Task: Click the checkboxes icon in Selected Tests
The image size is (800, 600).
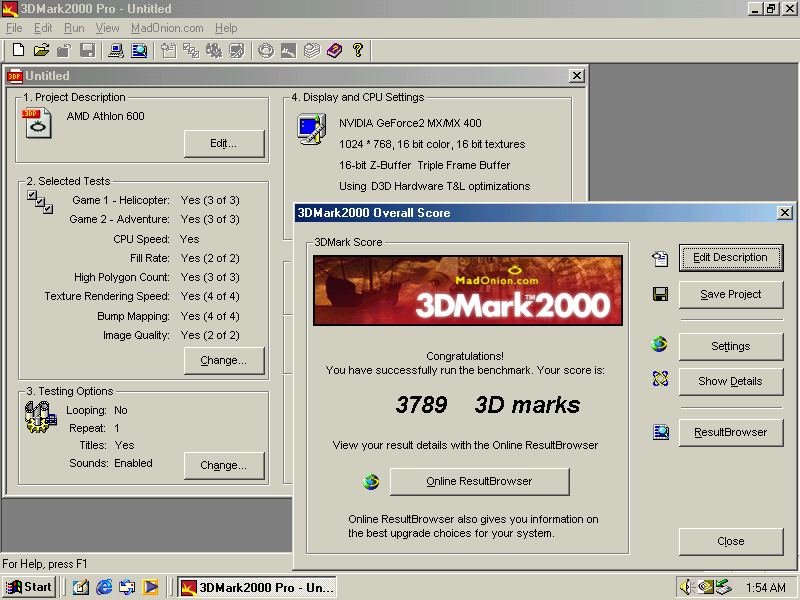Action: pyautogui.click(x=40, y=202)
